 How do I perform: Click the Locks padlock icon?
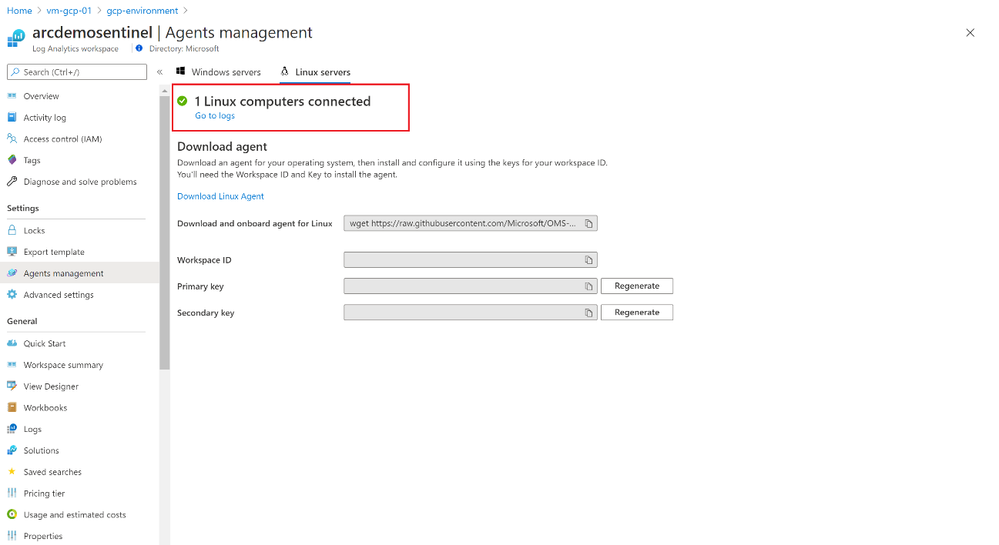11,230
